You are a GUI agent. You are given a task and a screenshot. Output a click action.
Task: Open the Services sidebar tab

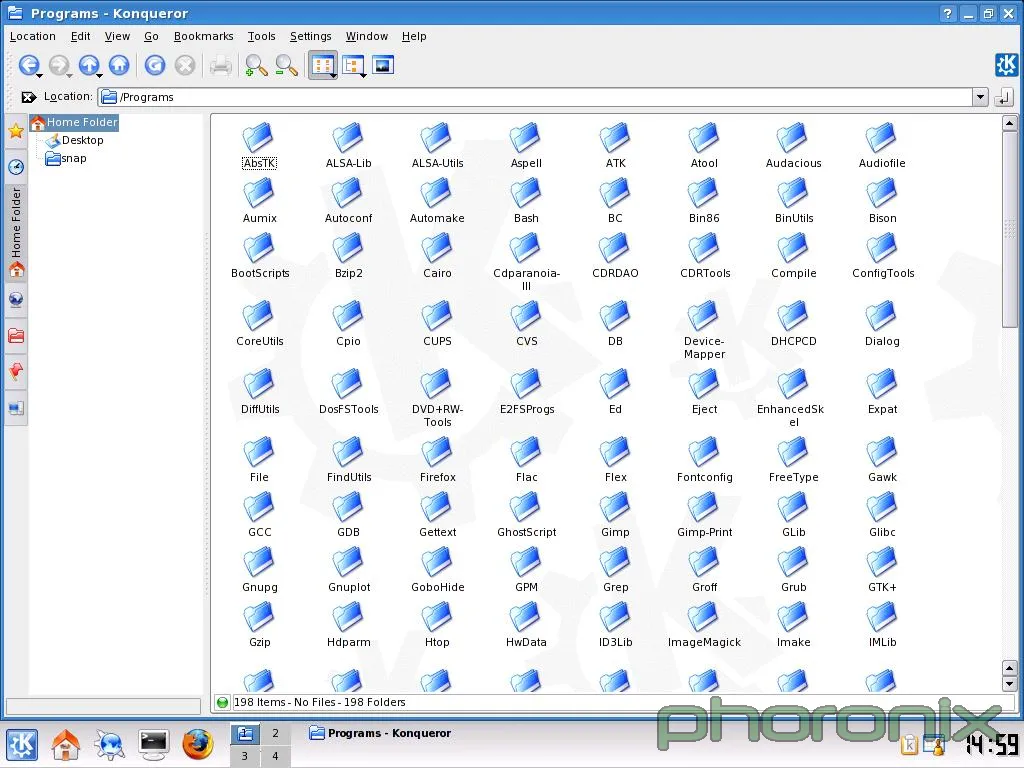(x=16, y=372)
